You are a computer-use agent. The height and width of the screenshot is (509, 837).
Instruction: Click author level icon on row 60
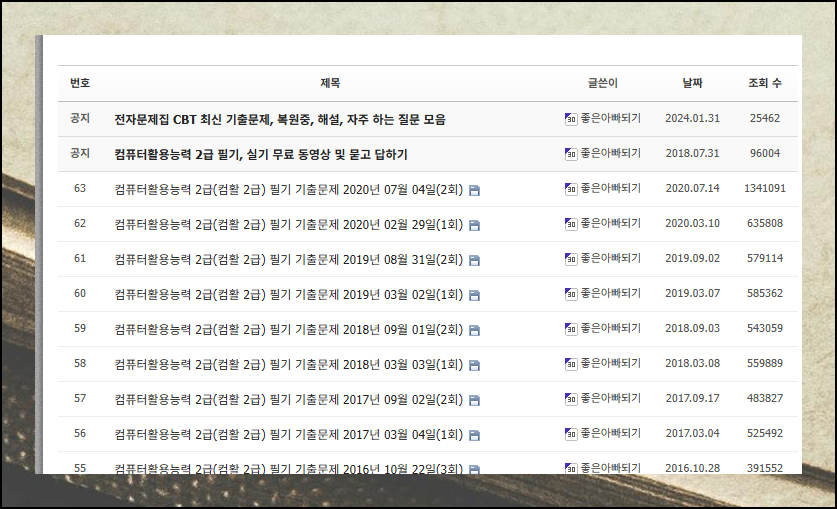click(571, 294)
